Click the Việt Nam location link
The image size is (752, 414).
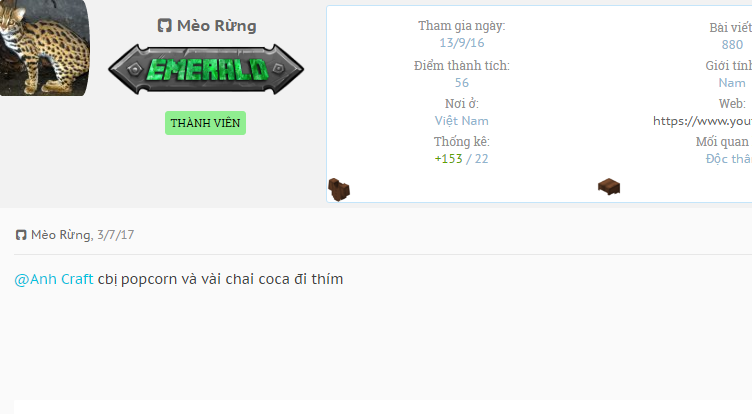click(x=461, y=121)
